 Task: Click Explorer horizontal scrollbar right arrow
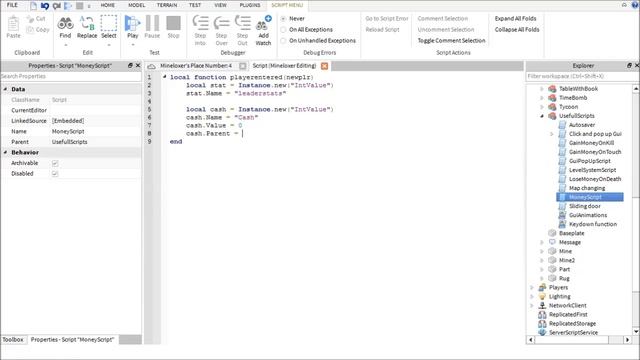click(627, 340)
